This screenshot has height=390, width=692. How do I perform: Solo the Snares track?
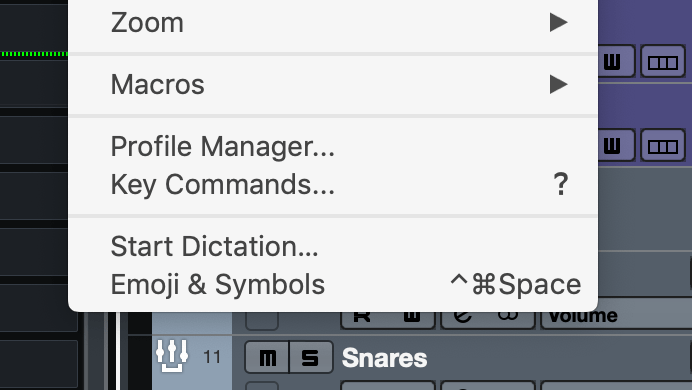tap(311, 357)
